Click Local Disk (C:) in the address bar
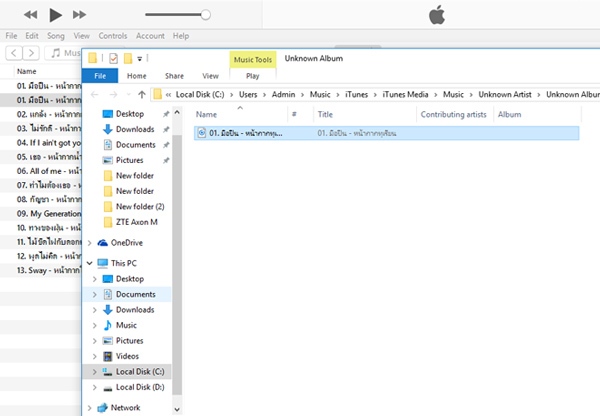Image resolution: width=600 pixels, height=416 pixels. click(x=200, y=95)
